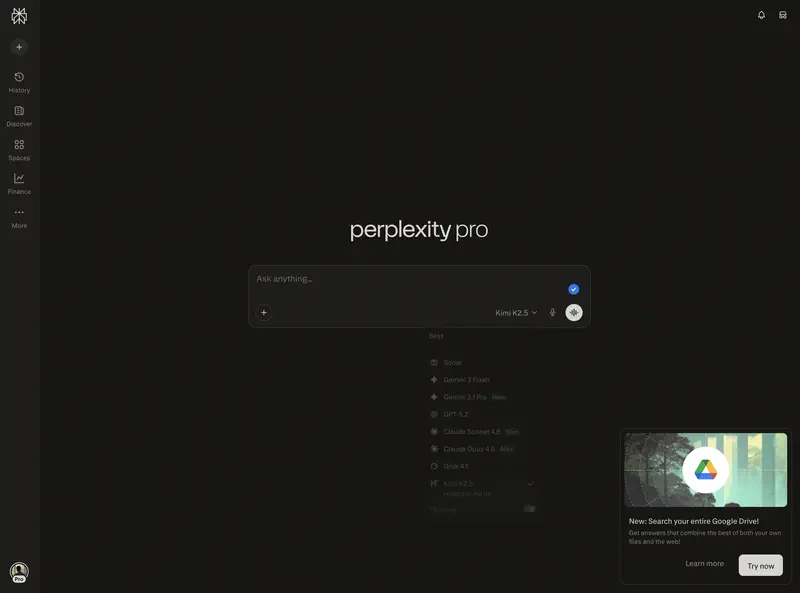The image size is (800, 593).
Task: Open the Kimi K2.5 model dropdown
Action: (514, 313)
